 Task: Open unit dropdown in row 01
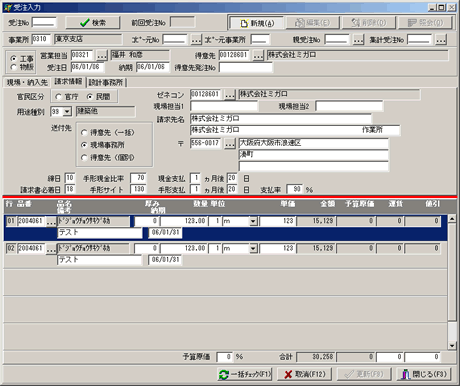click(253, 221)
